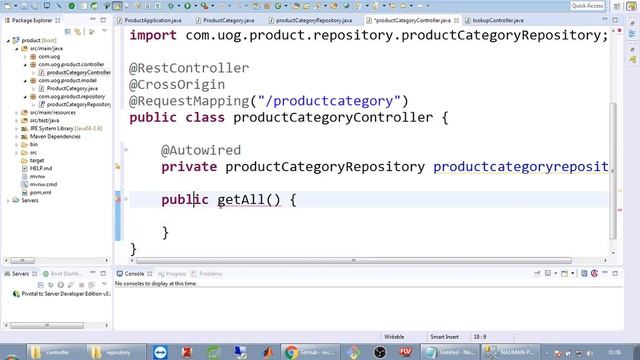Open the Boot Dashboard tab
The image size is (640, 360).
[x=62, y=273]
